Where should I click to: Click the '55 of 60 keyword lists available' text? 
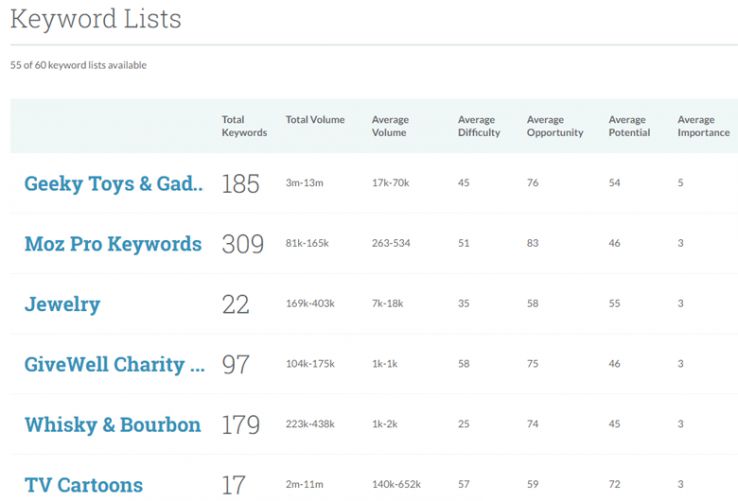point(78,66)
